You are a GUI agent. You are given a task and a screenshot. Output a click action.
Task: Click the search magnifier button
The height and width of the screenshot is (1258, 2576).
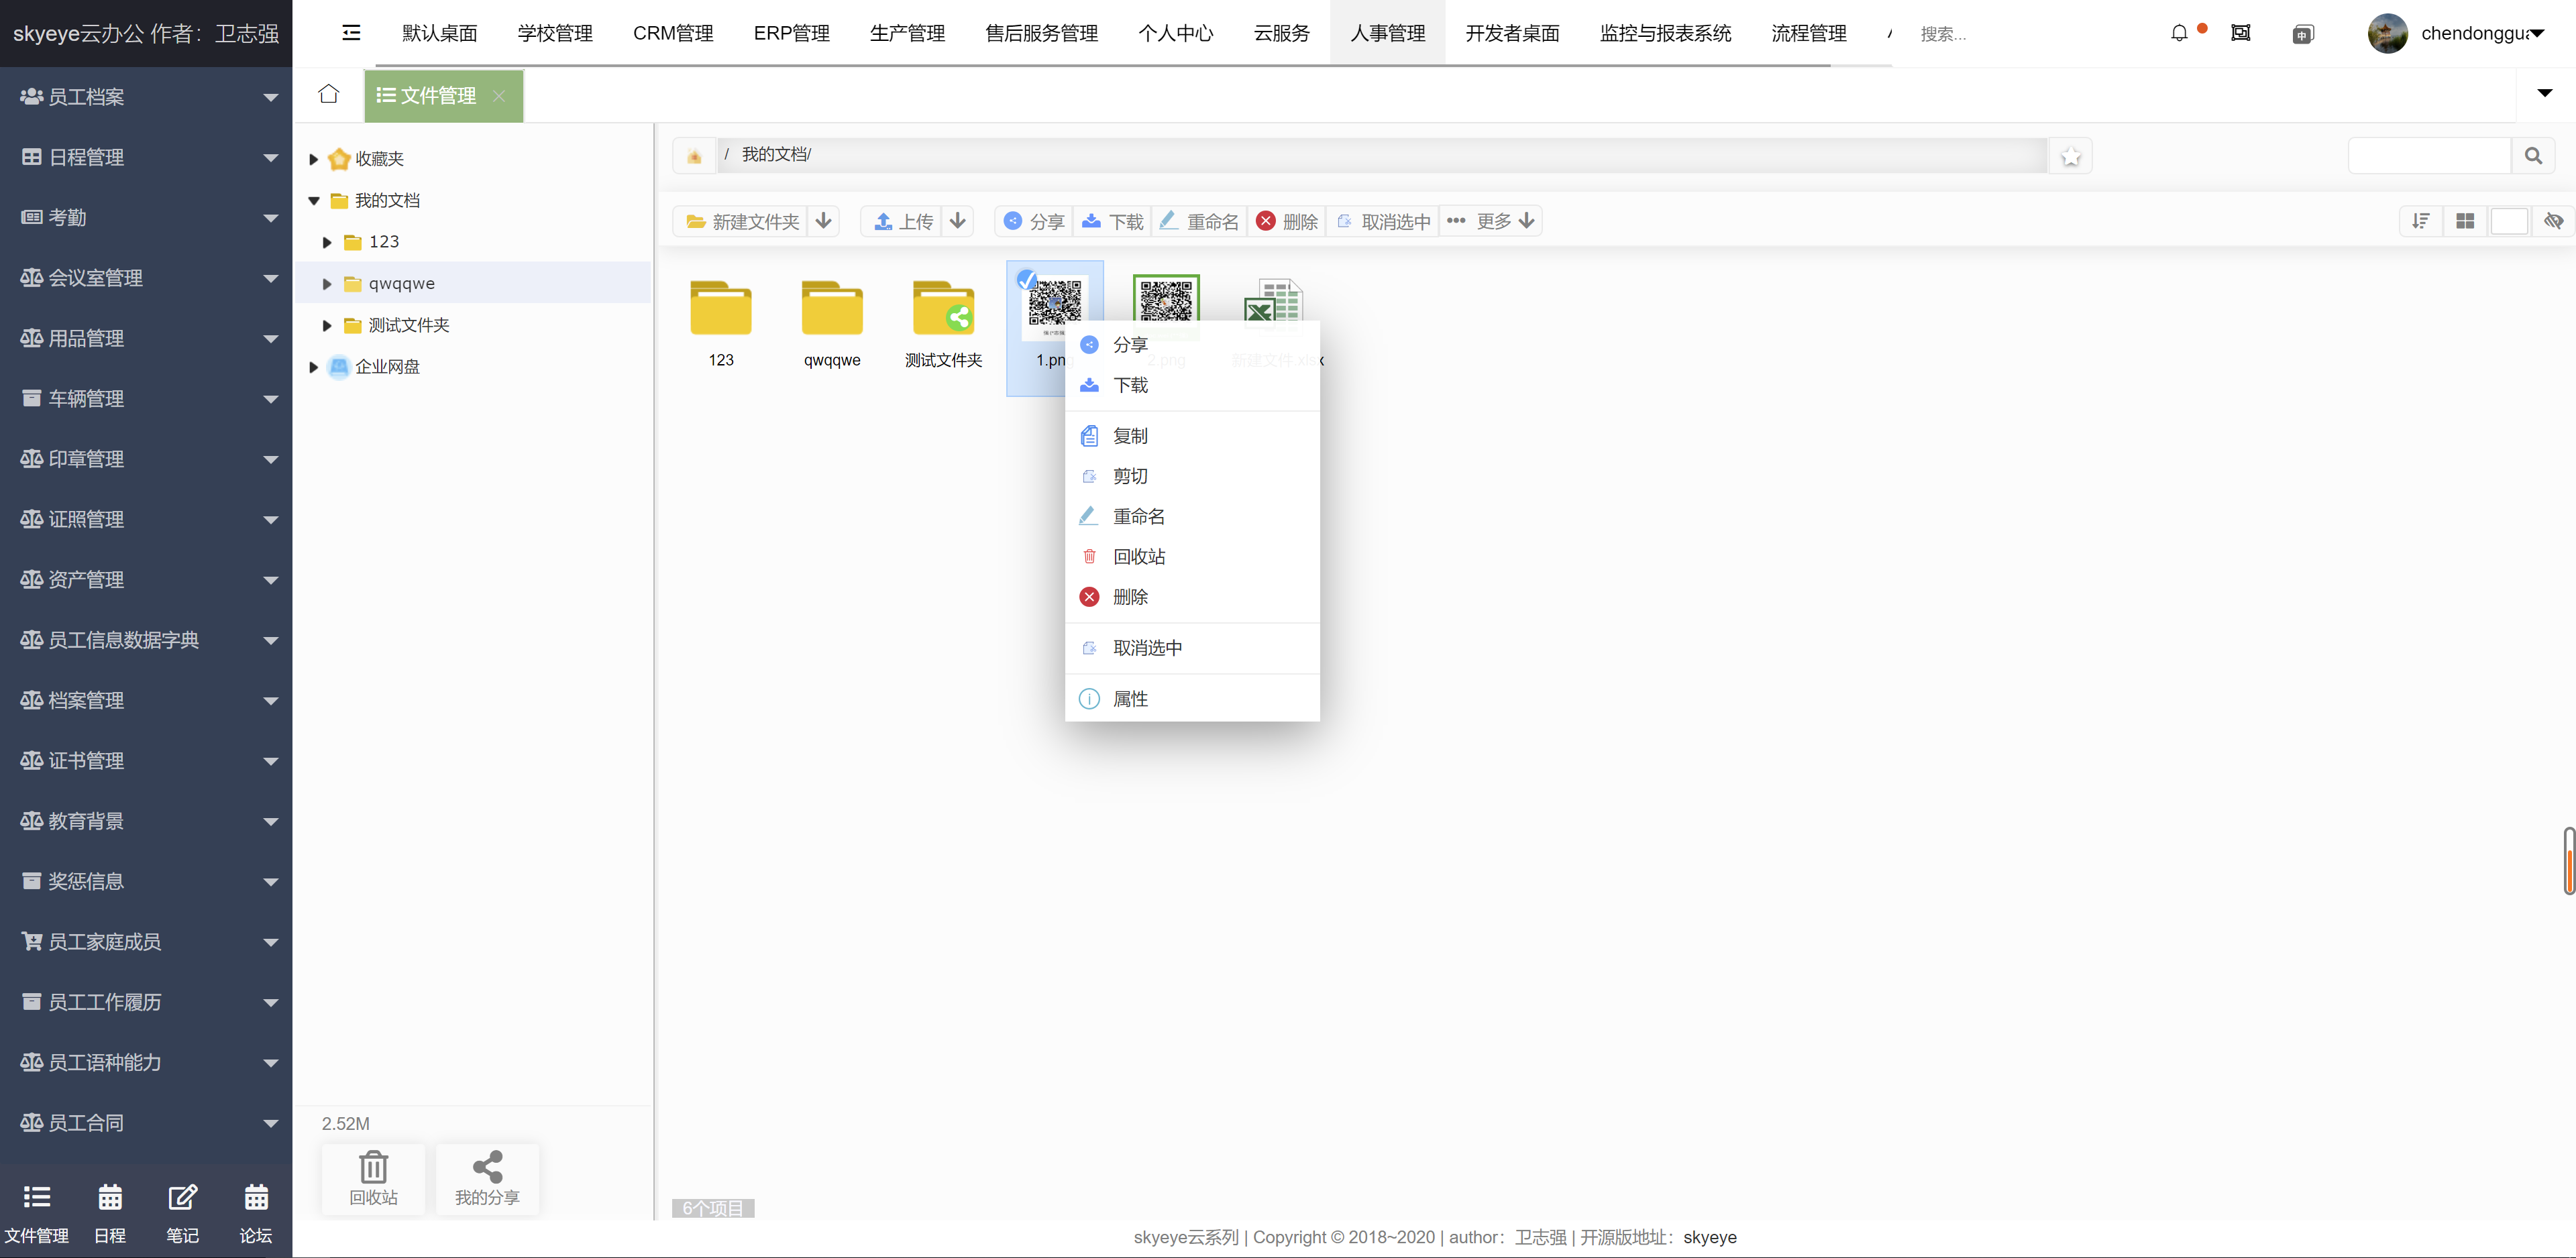[2533, 156]
